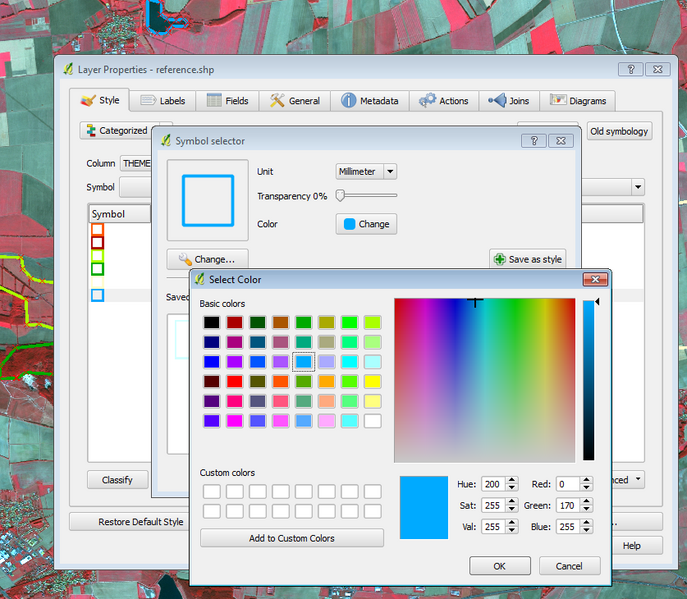This screenshot has width=687, height=599.
Task: Select the currently highlighted sky blue swatch
Action: coord(304,362)
